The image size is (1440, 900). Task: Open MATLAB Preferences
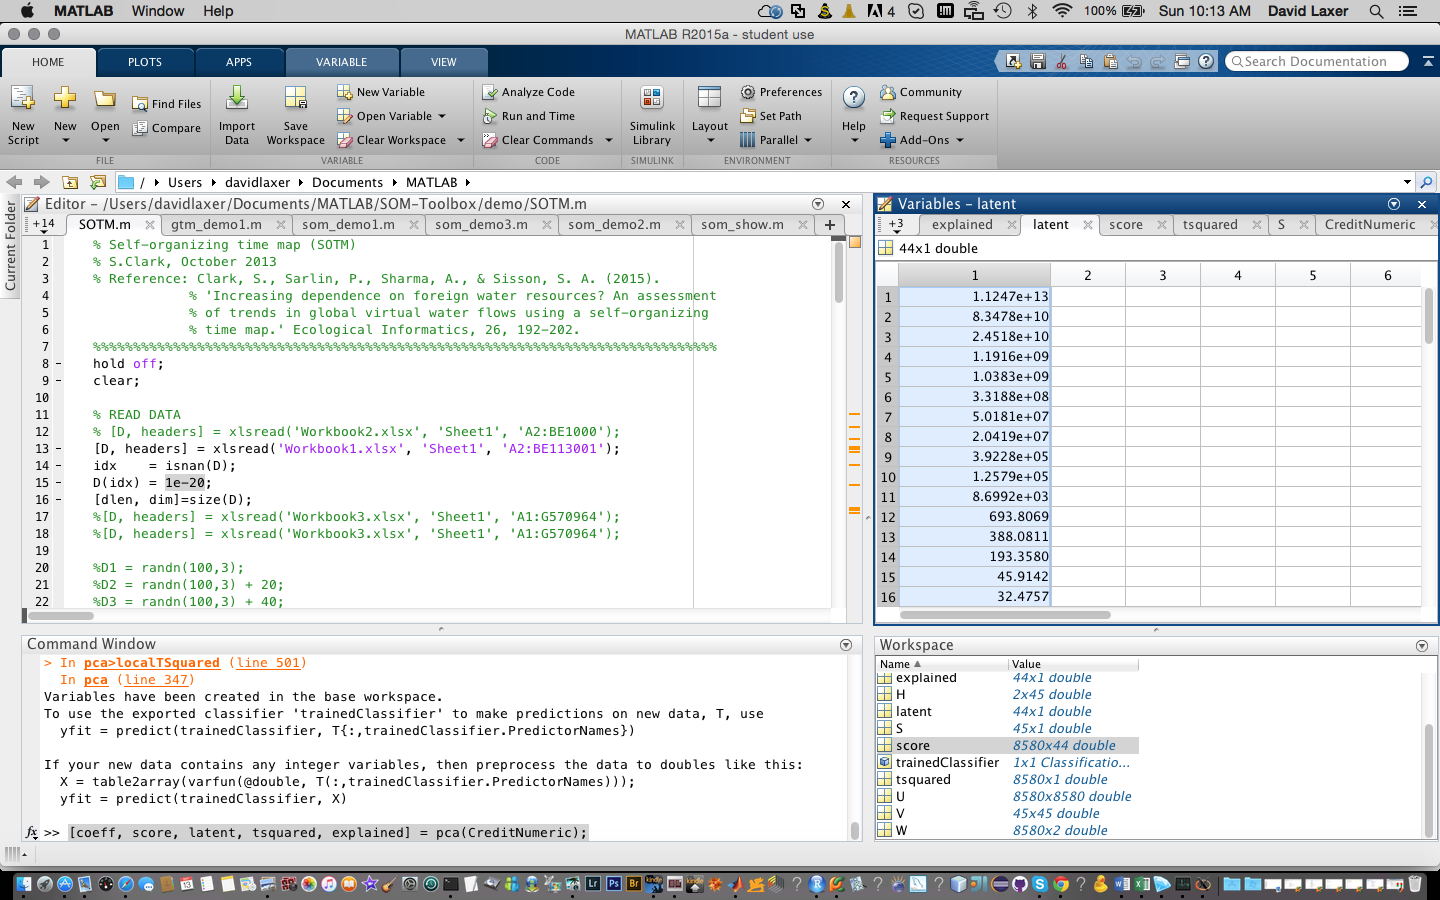(781, 92)
